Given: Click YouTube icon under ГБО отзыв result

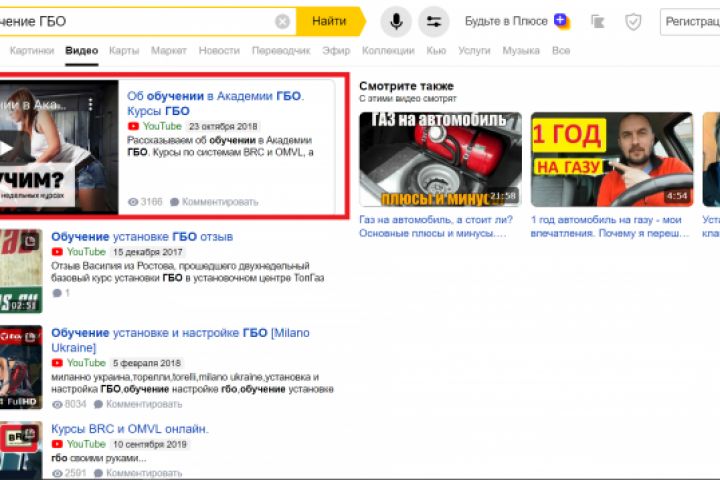Looking at the screenshot, I should tap(57, 252).
